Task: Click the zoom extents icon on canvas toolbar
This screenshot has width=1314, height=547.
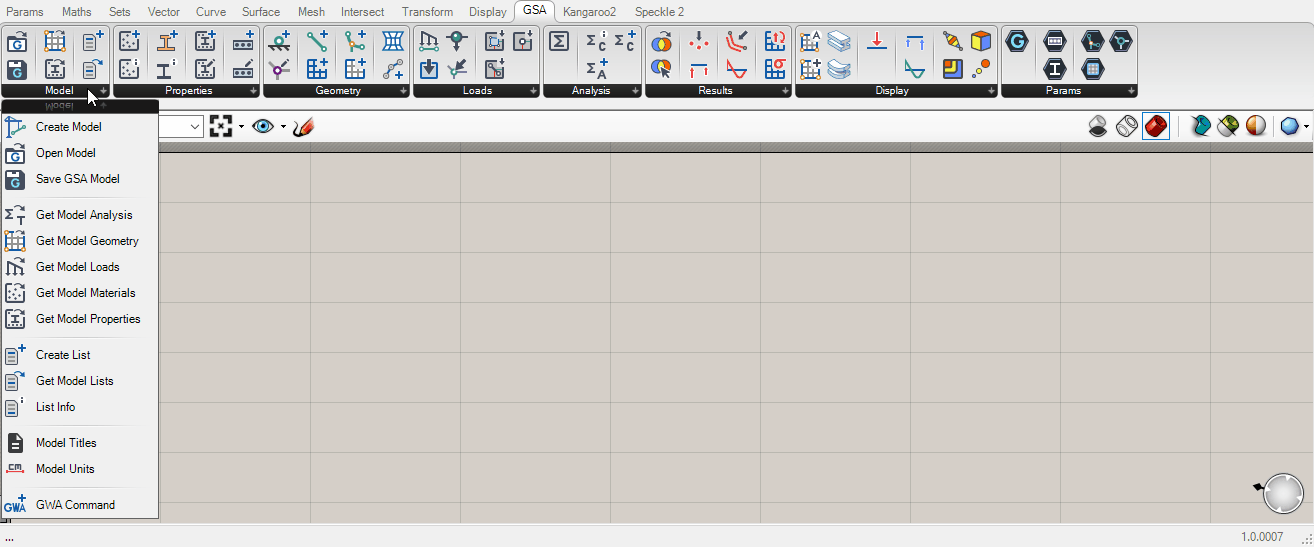Action: [x=221, y=127]
